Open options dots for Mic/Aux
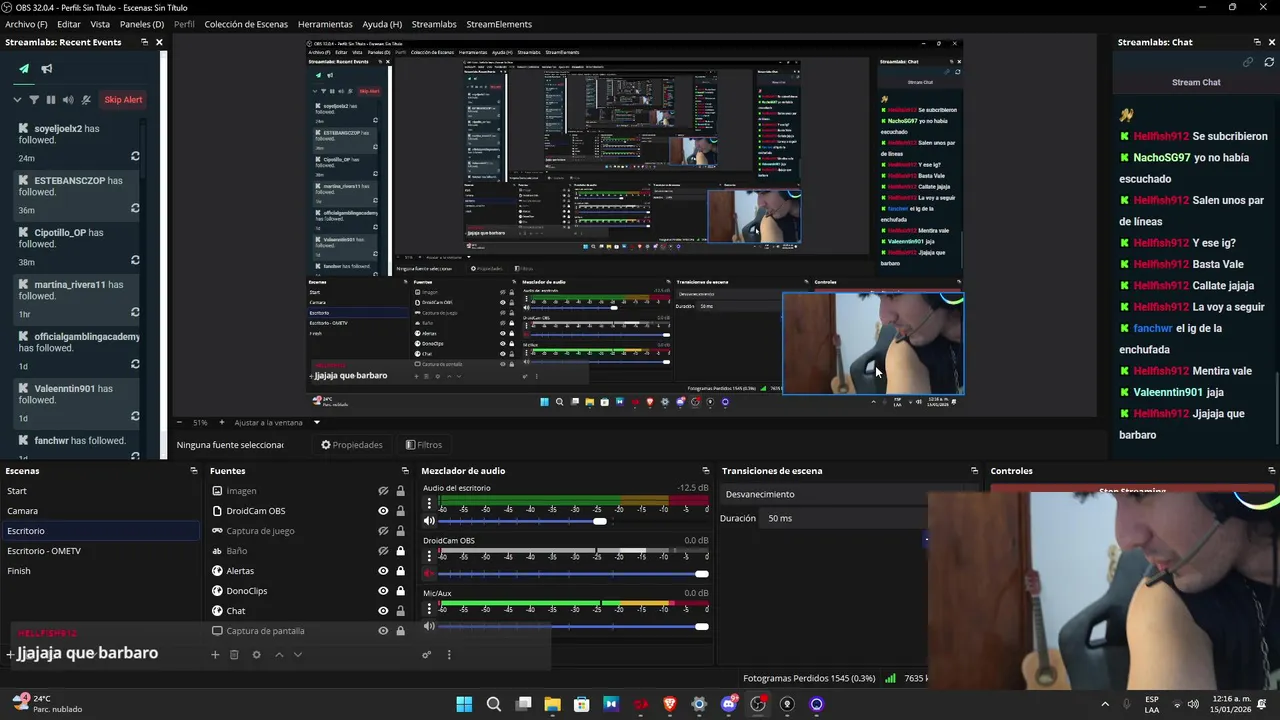 pos(429,609)
